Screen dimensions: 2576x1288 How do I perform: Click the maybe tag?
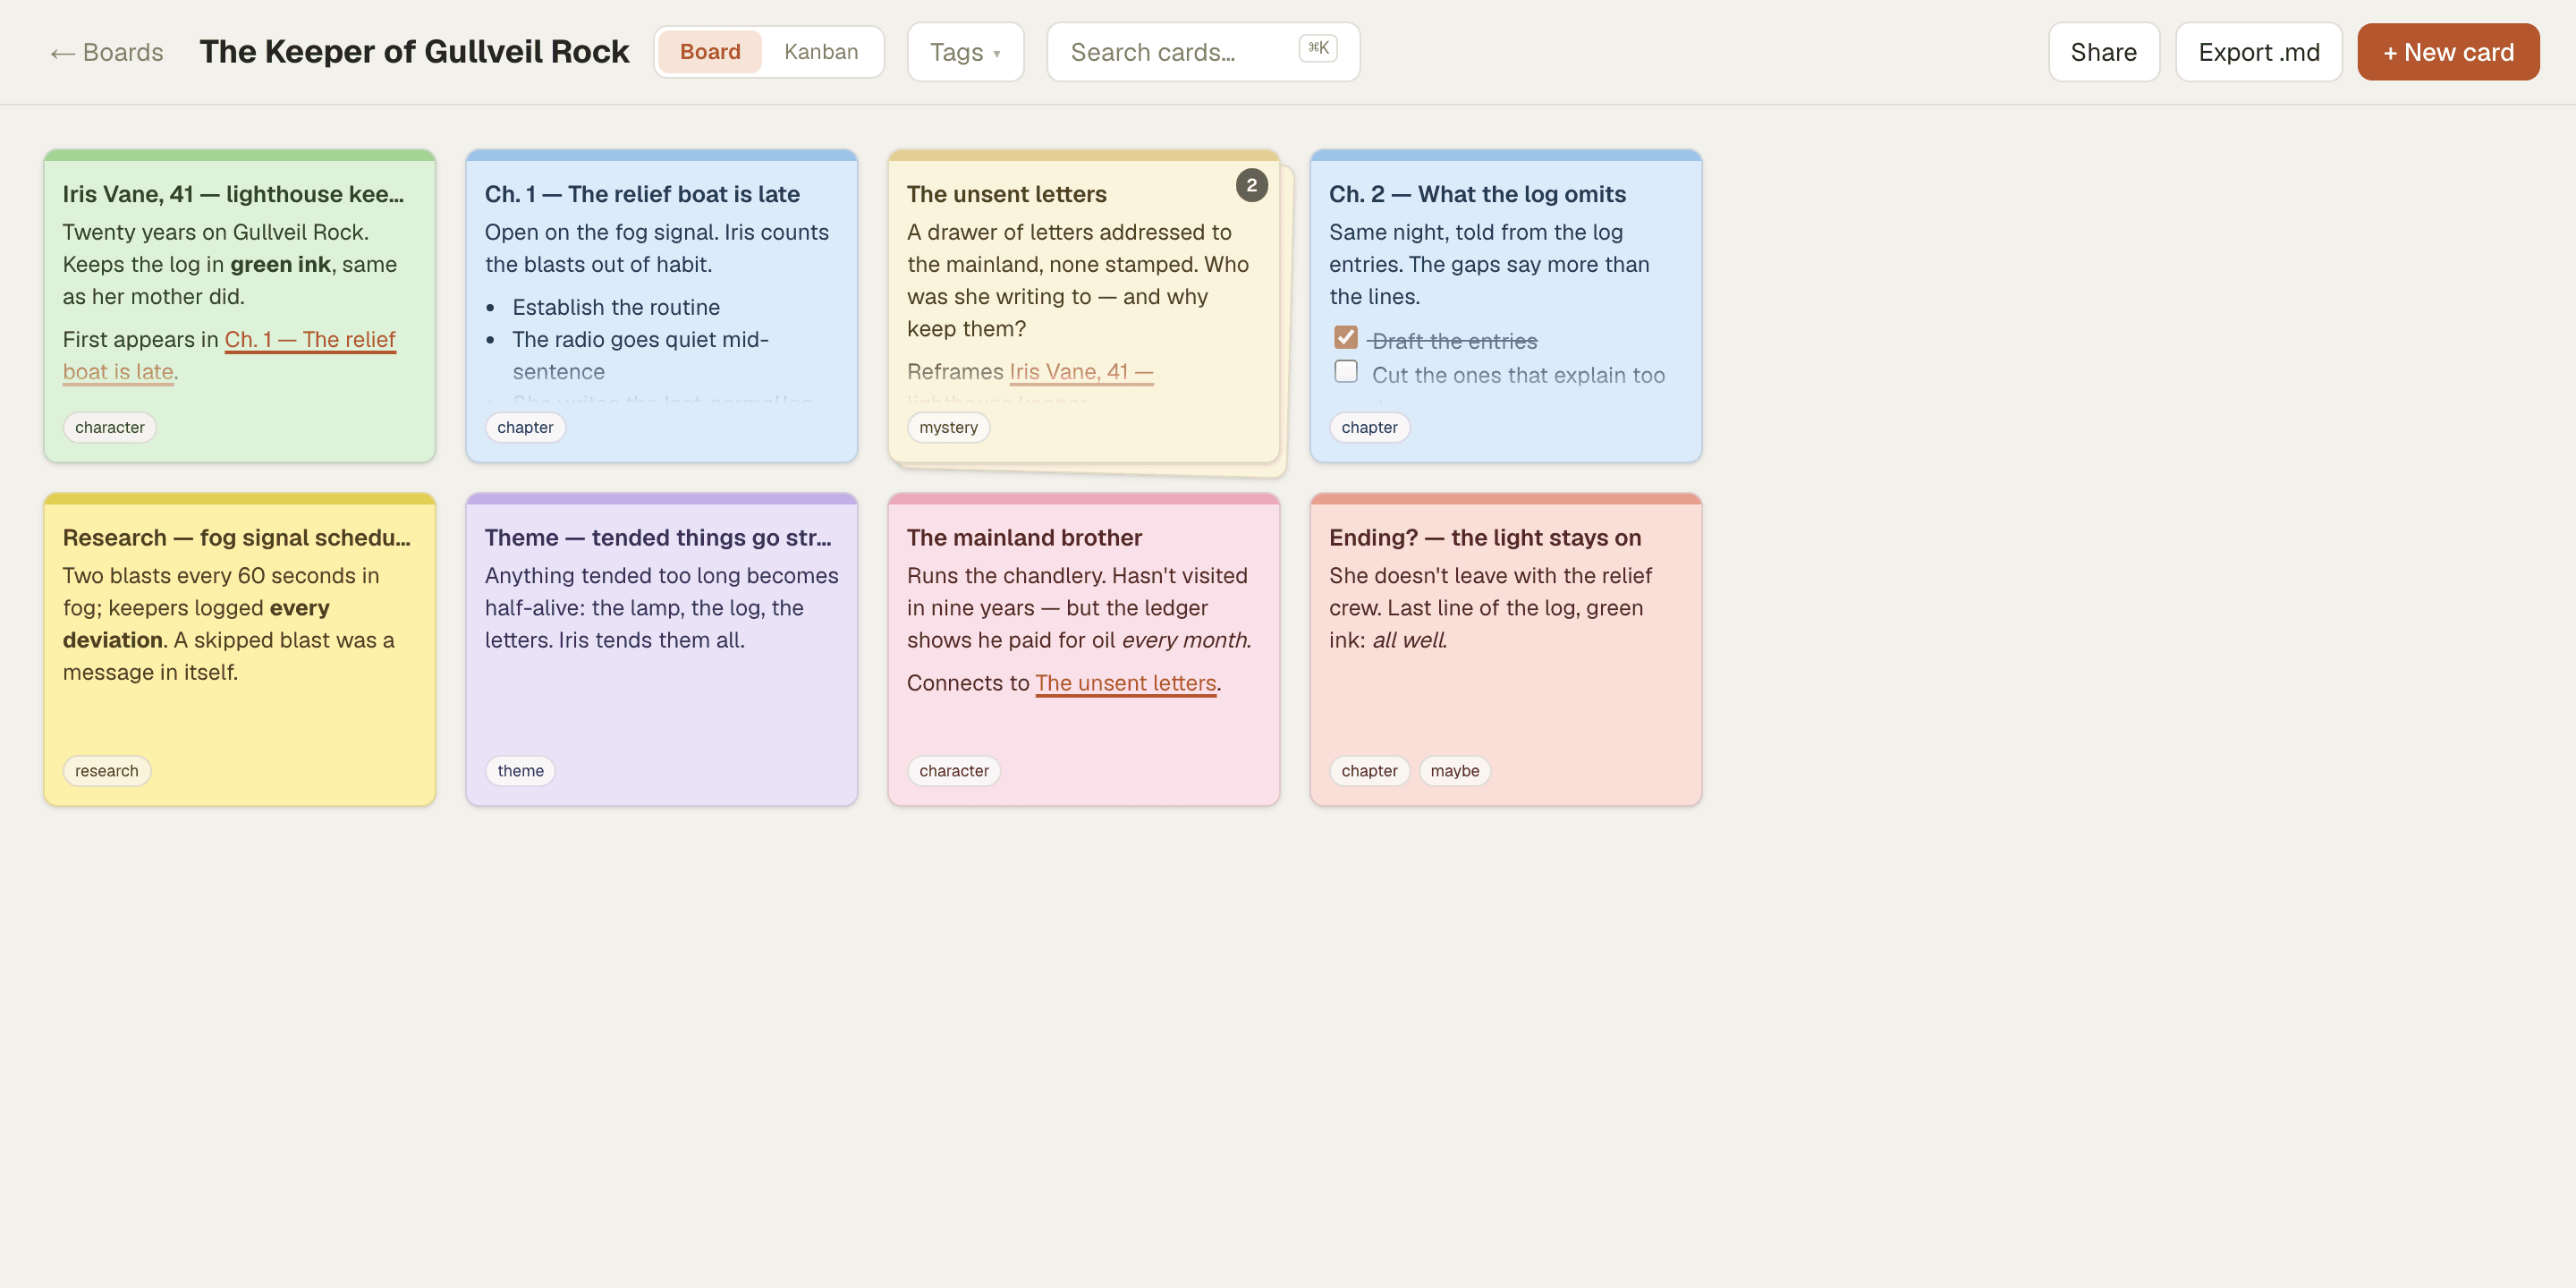click(x=1454, y=771)
